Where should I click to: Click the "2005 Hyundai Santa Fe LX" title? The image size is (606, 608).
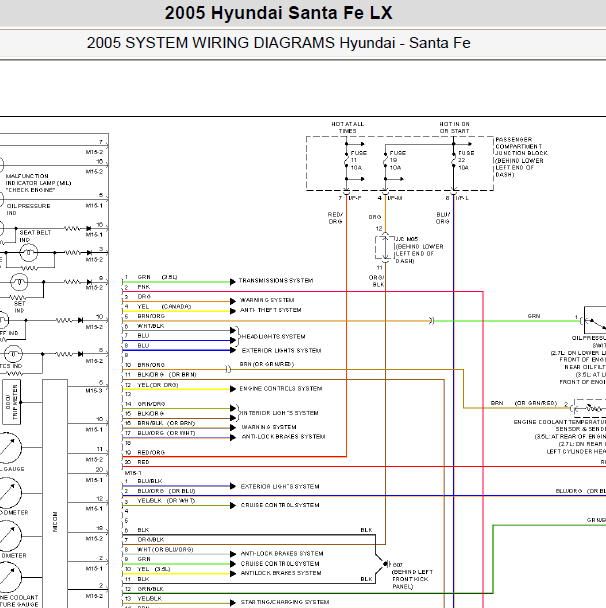click(278, 13)
